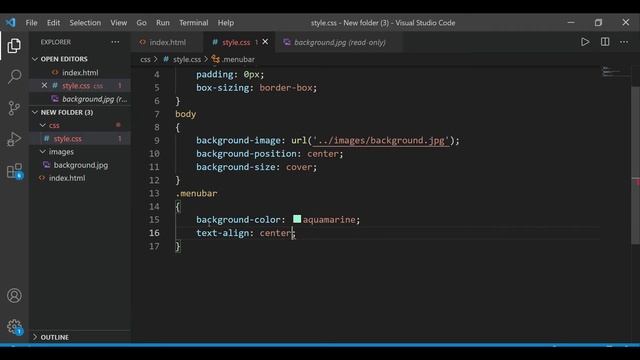This screenshot has width=640, height=360.
Task: Open the Go menu
Action: tap(141, 23)
